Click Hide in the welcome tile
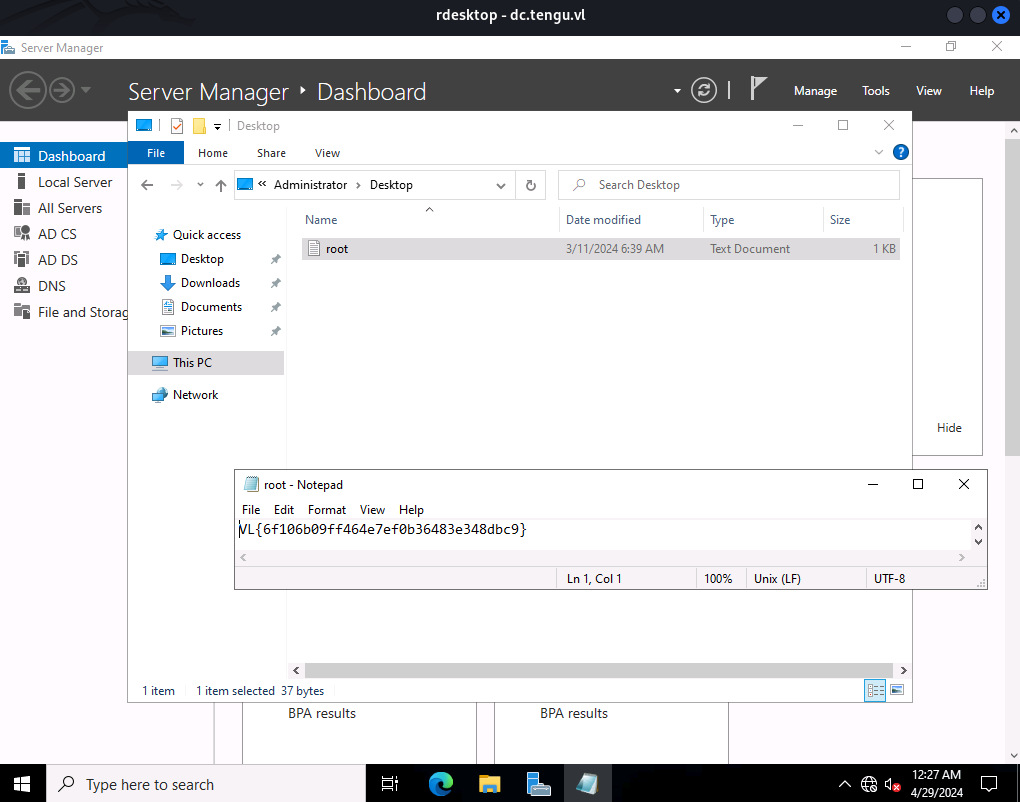Viewport: 1020px width, 802px height. point(949,428)
